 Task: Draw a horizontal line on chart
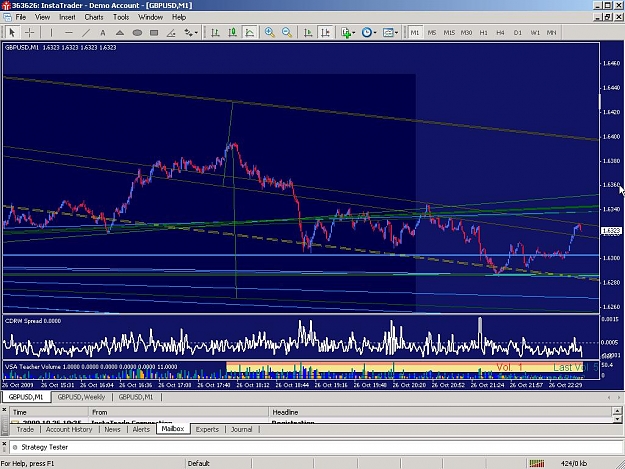click(69, 33)
